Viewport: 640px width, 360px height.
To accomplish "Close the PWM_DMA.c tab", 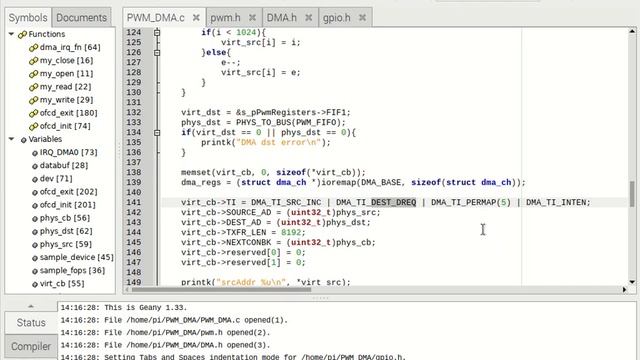I will click(x=196, y=18).
